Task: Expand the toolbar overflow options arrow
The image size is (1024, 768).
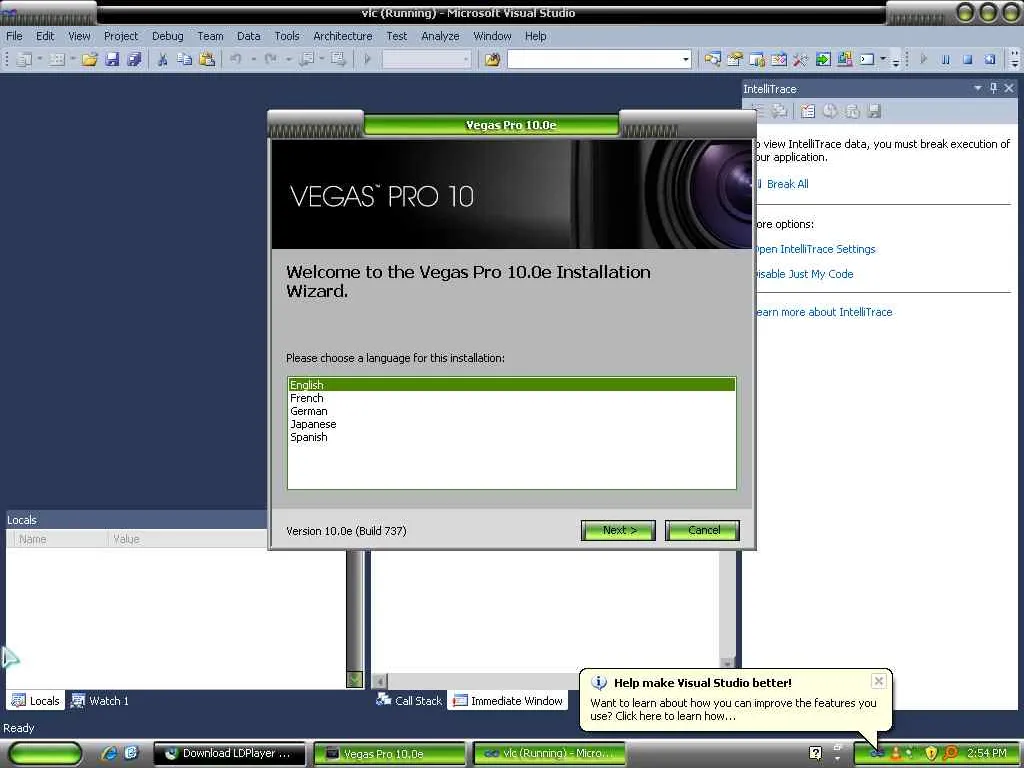Action: point(1014,60)
